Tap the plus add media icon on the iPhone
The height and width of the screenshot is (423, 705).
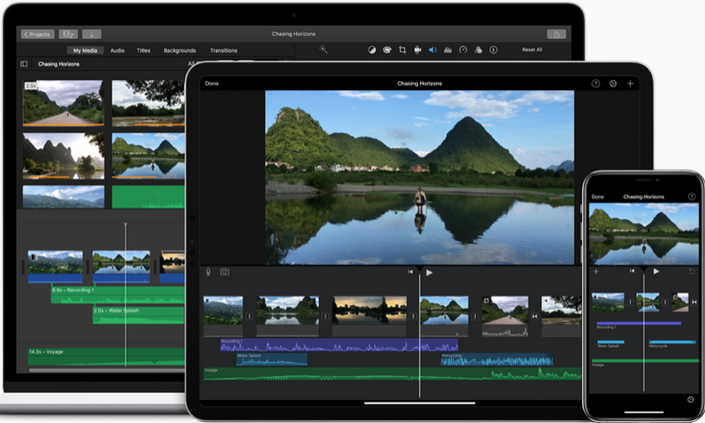(x=596, y=271)
